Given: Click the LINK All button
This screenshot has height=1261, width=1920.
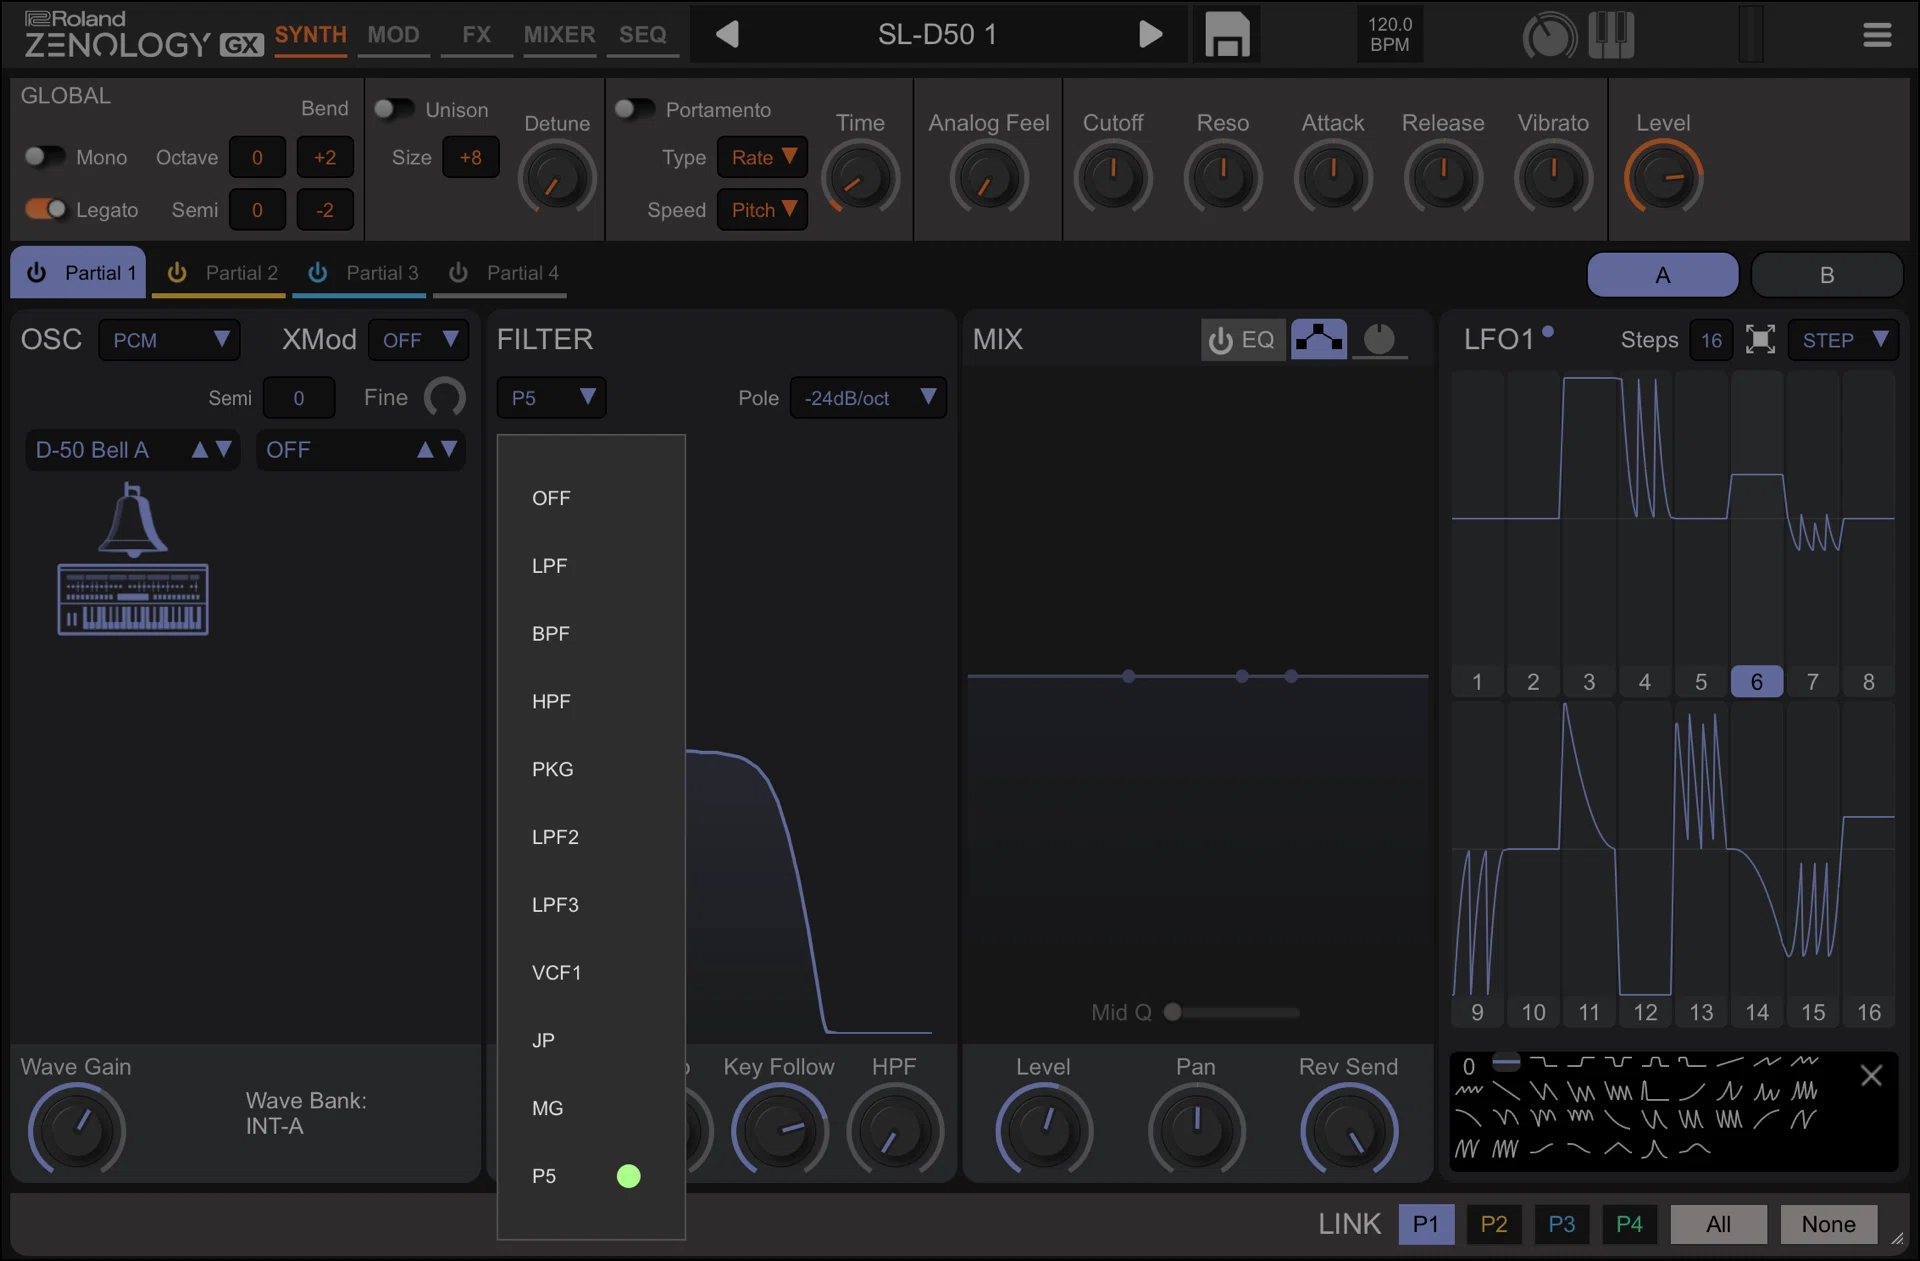Looking at the screenshot, I should (1718, 1224).
